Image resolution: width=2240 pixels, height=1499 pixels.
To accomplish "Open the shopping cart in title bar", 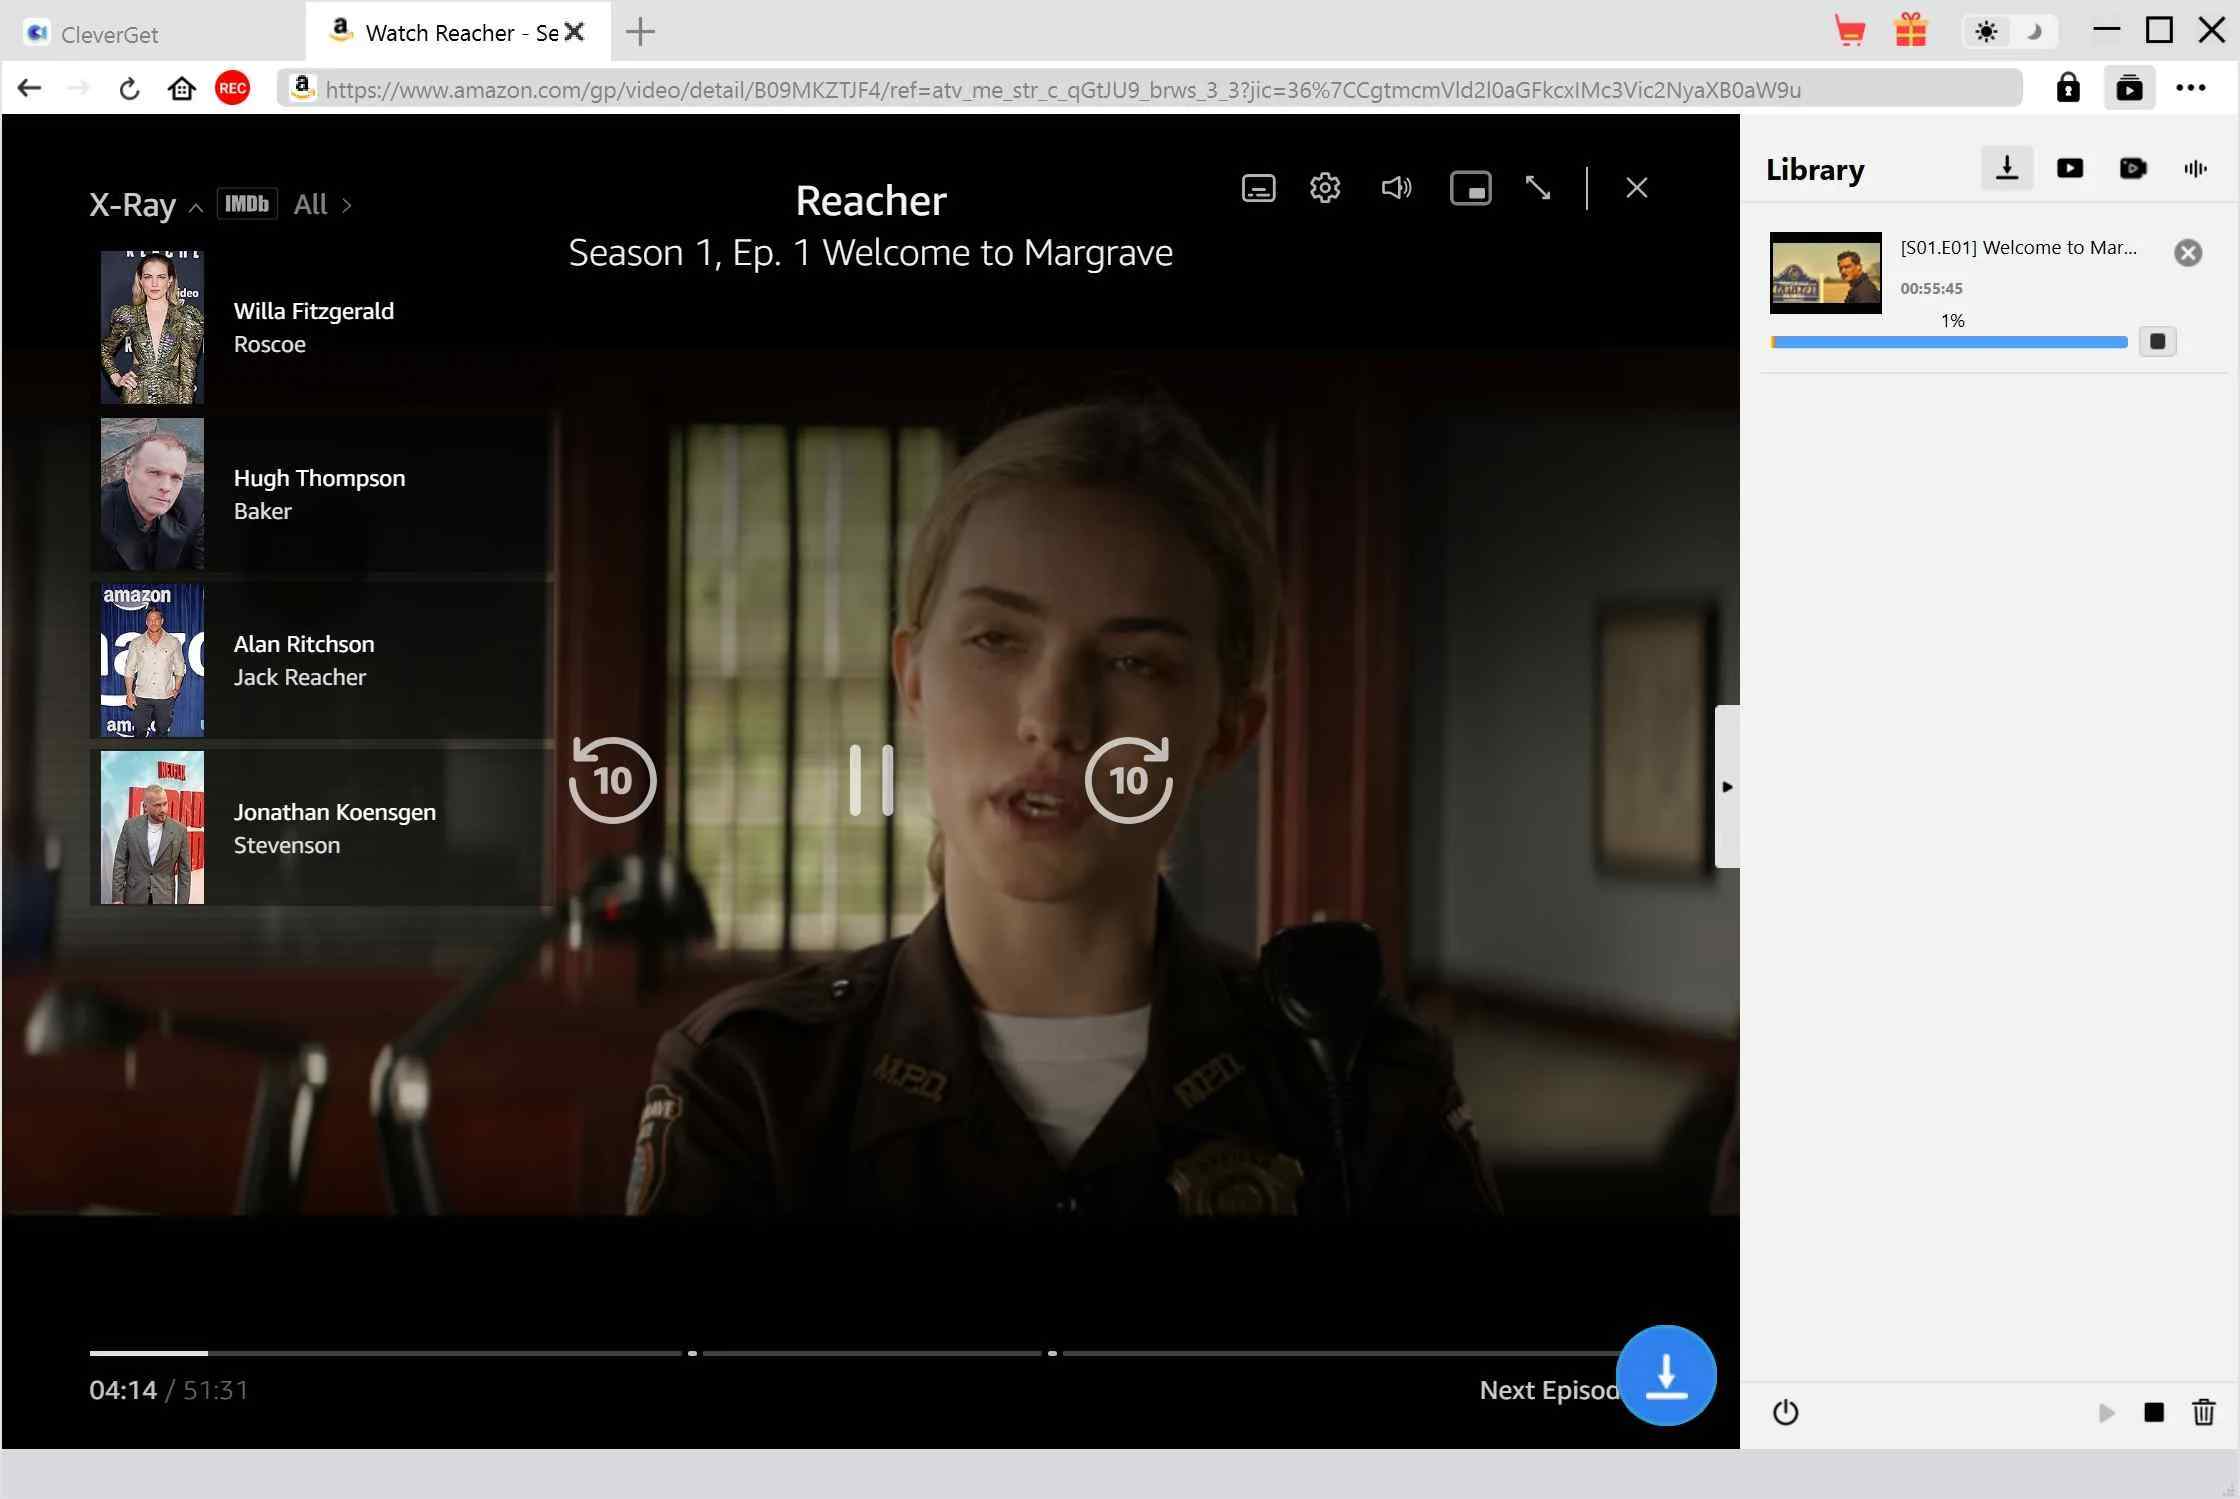I will click(1850, 31).
